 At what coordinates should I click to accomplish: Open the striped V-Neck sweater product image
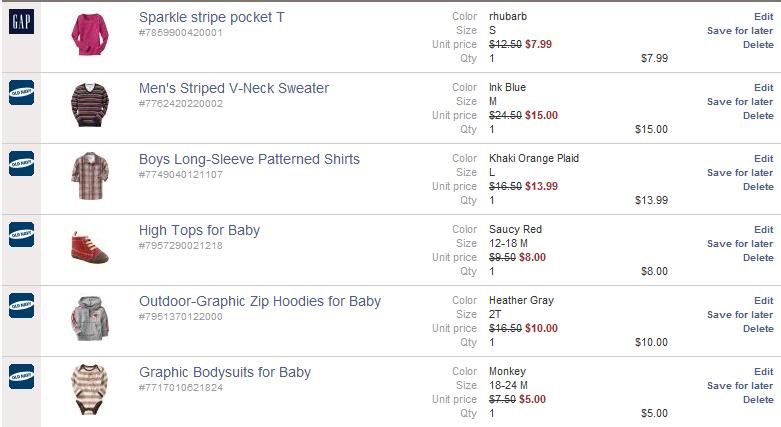pos(90,105)
